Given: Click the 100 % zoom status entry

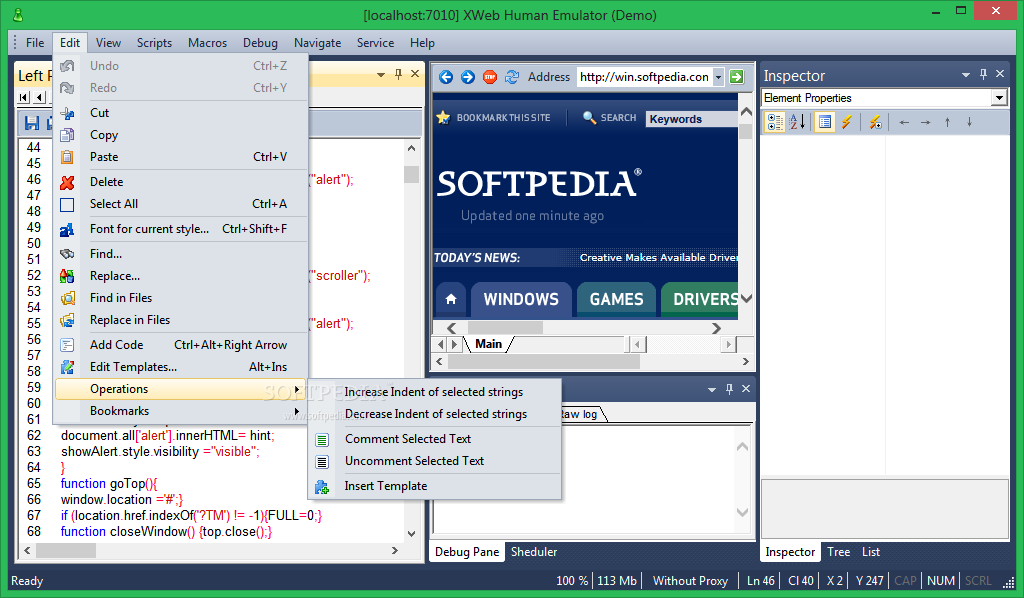Looking at the screenshot, I should point(572,580).
